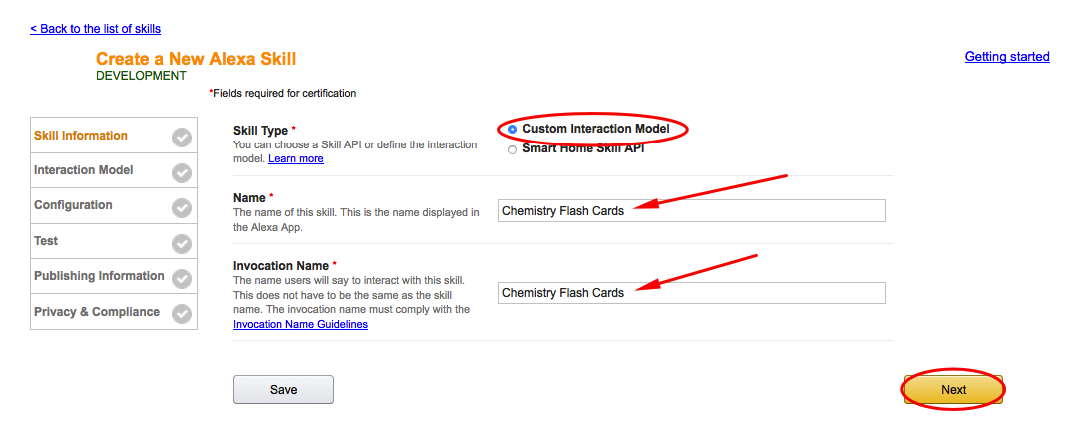
Task: Follow the Back to the list of skills link
Action: tap(95, 29)
